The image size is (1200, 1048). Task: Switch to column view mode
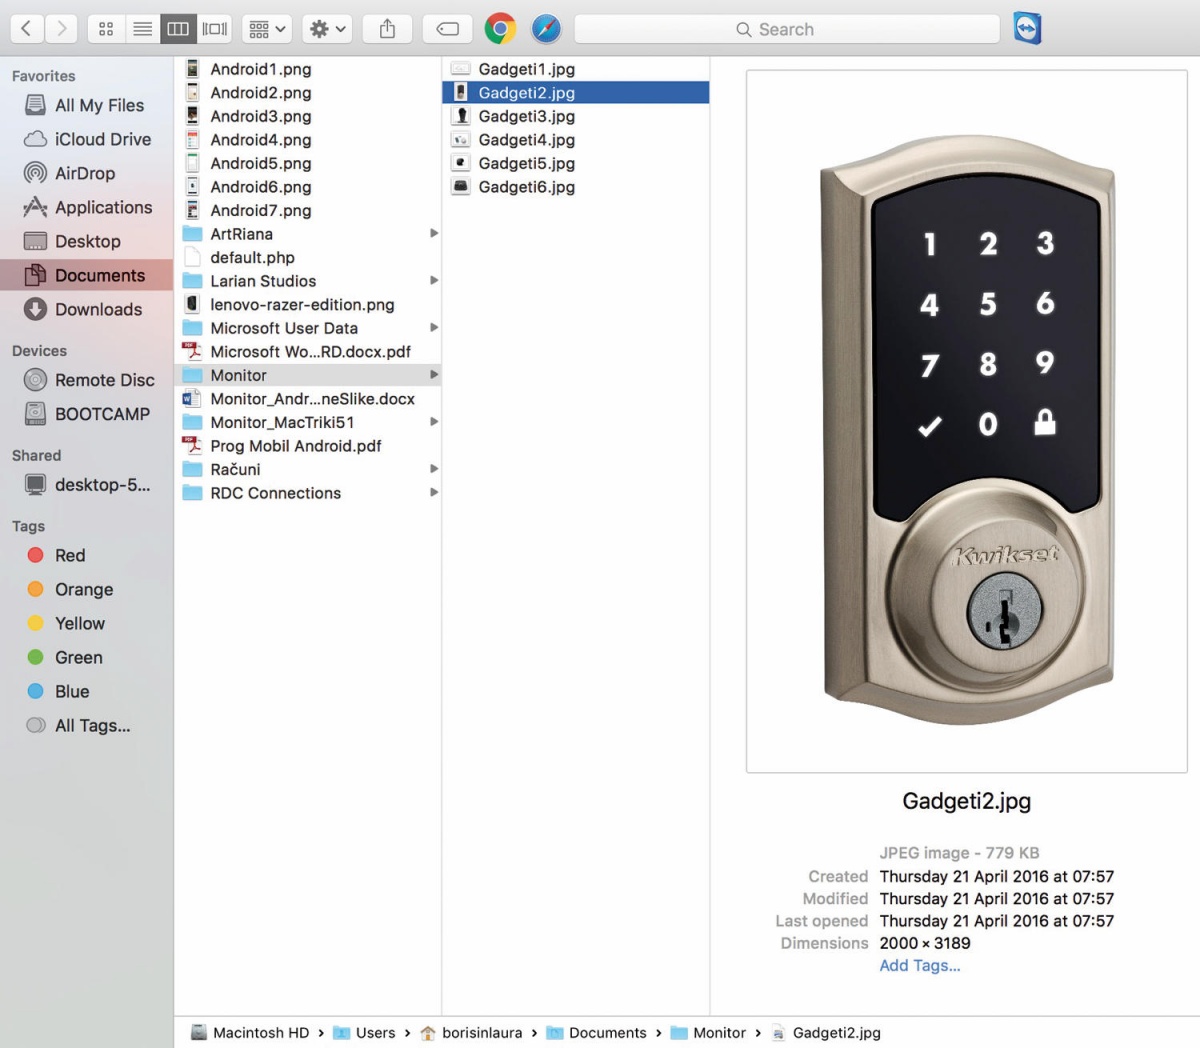[x=178, y=29]
